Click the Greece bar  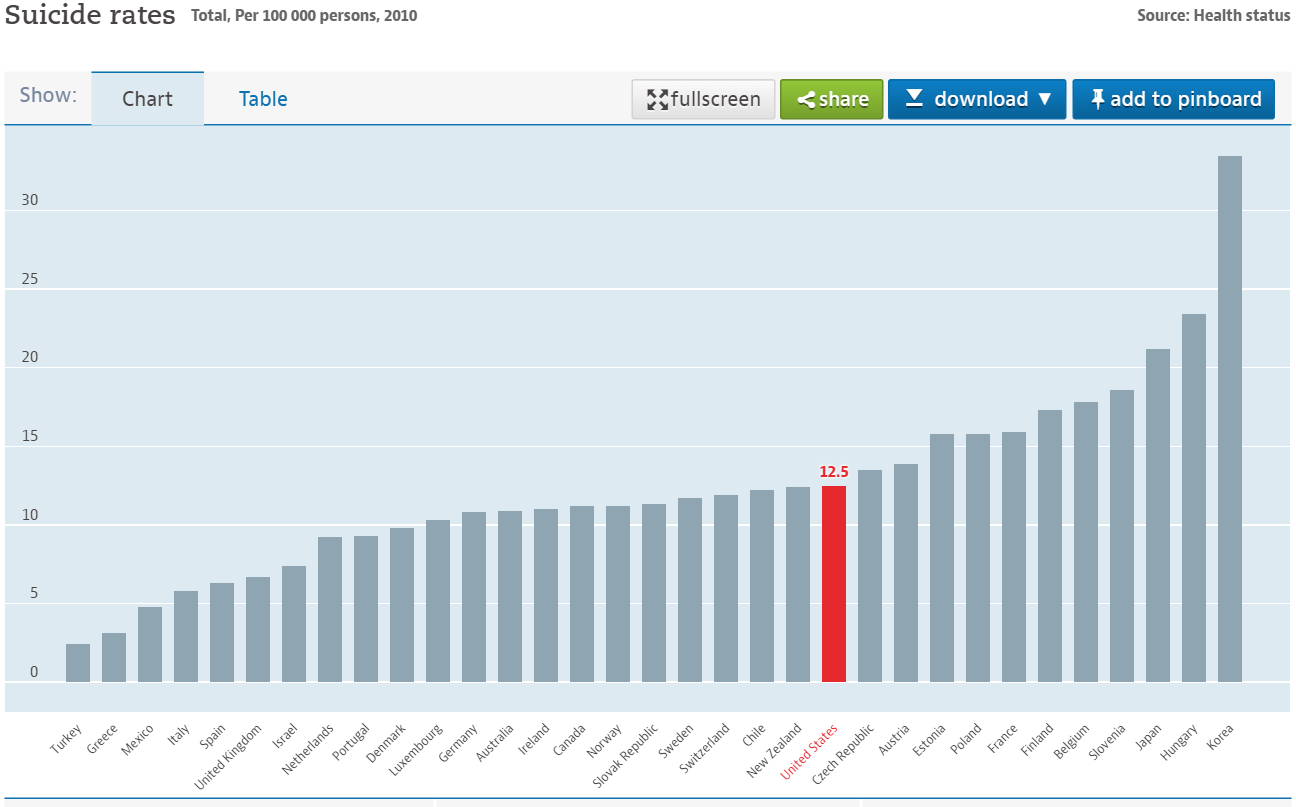[x=114, y=657]
